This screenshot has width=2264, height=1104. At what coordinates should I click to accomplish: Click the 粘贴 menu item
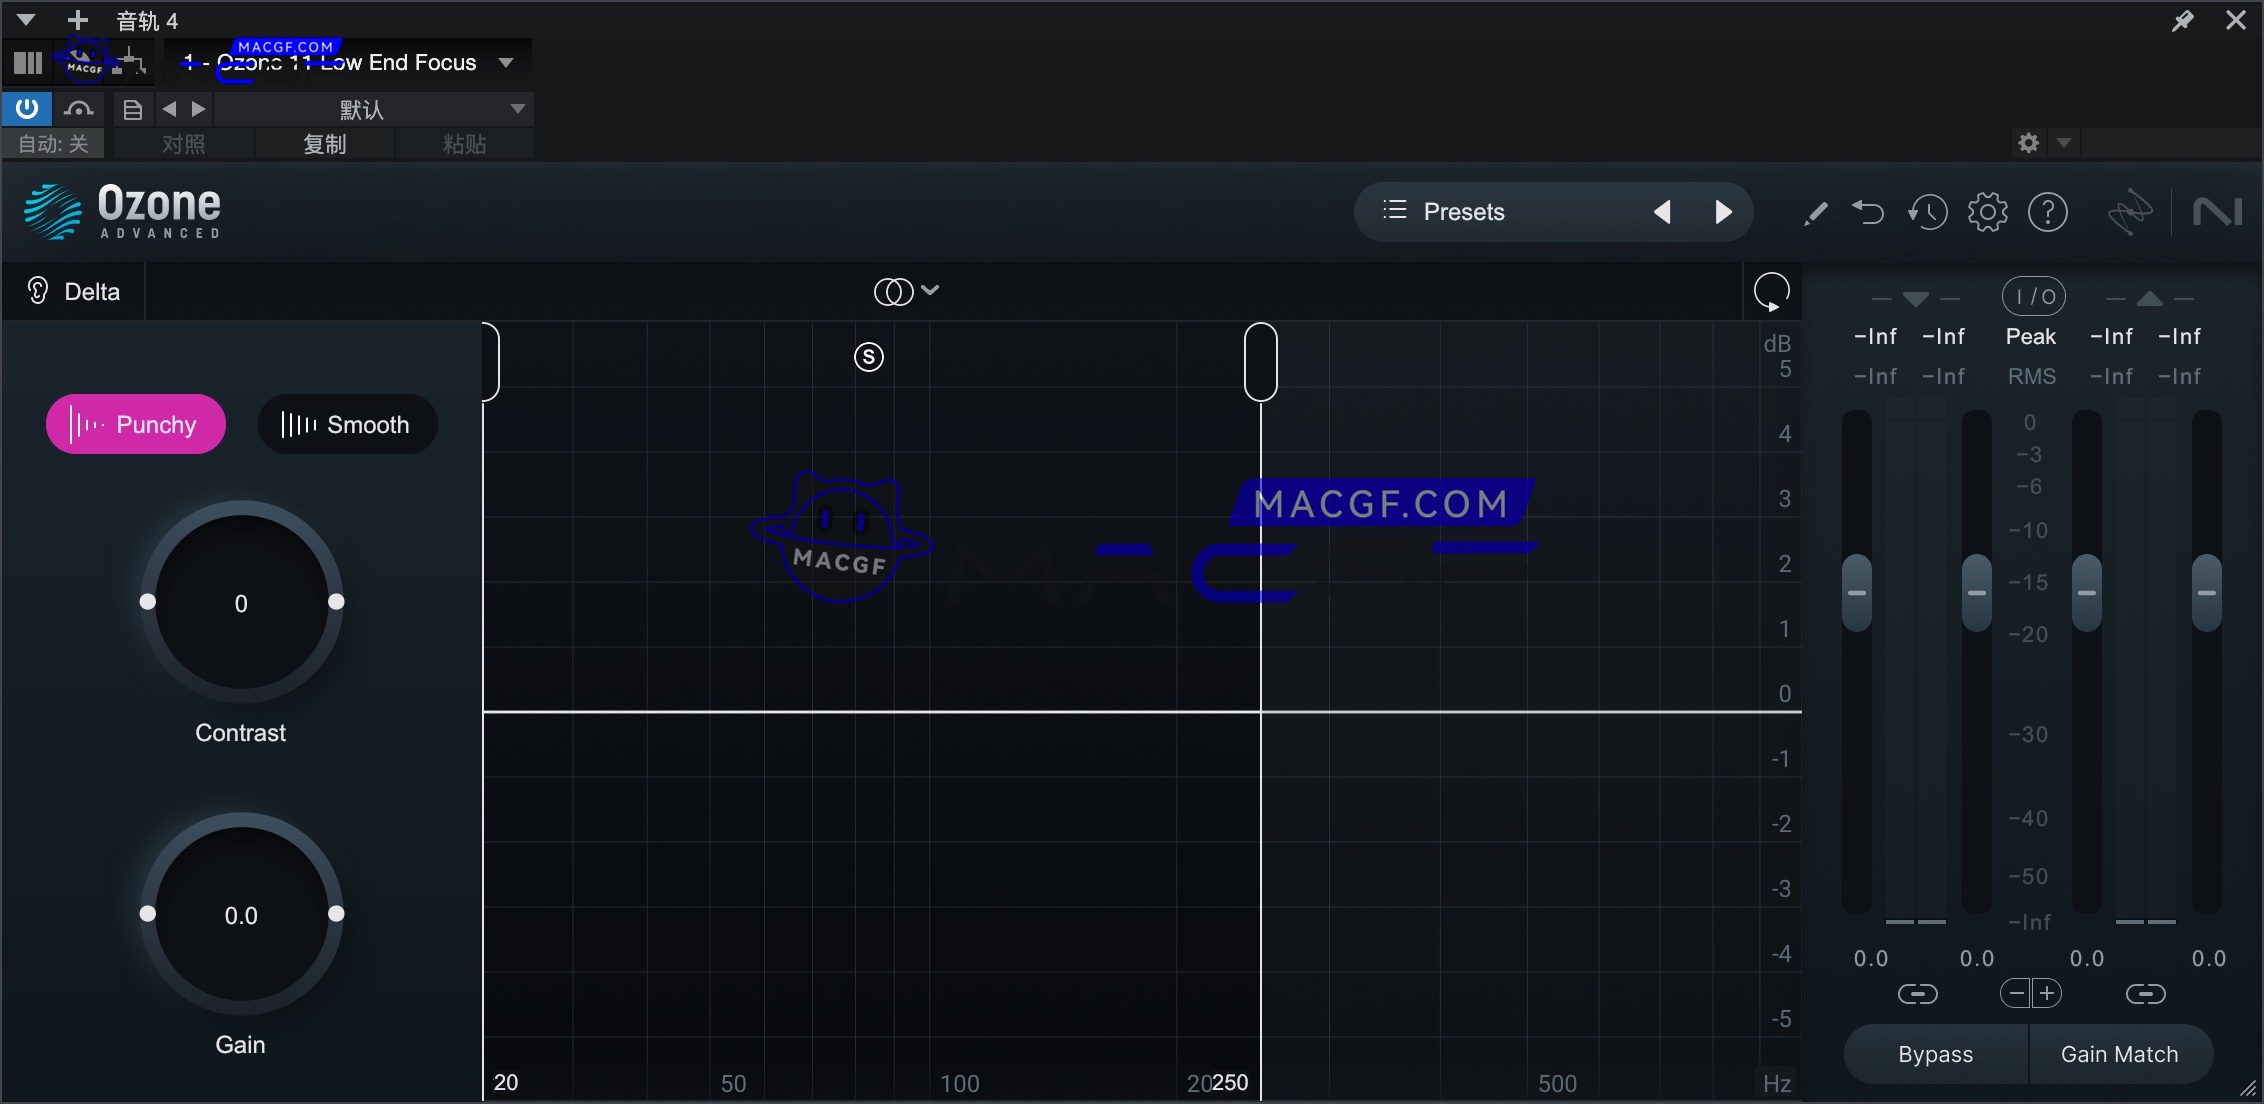click(463, 144)
